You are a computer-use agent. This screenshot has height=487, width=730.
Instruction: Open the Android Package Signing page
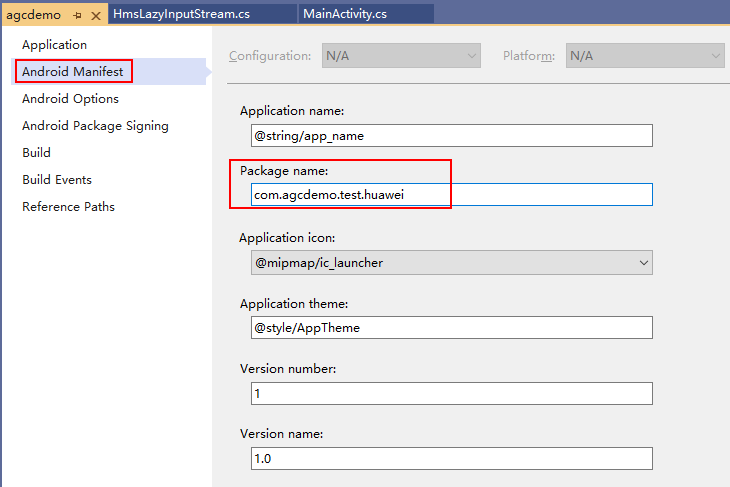click(95, 126)
